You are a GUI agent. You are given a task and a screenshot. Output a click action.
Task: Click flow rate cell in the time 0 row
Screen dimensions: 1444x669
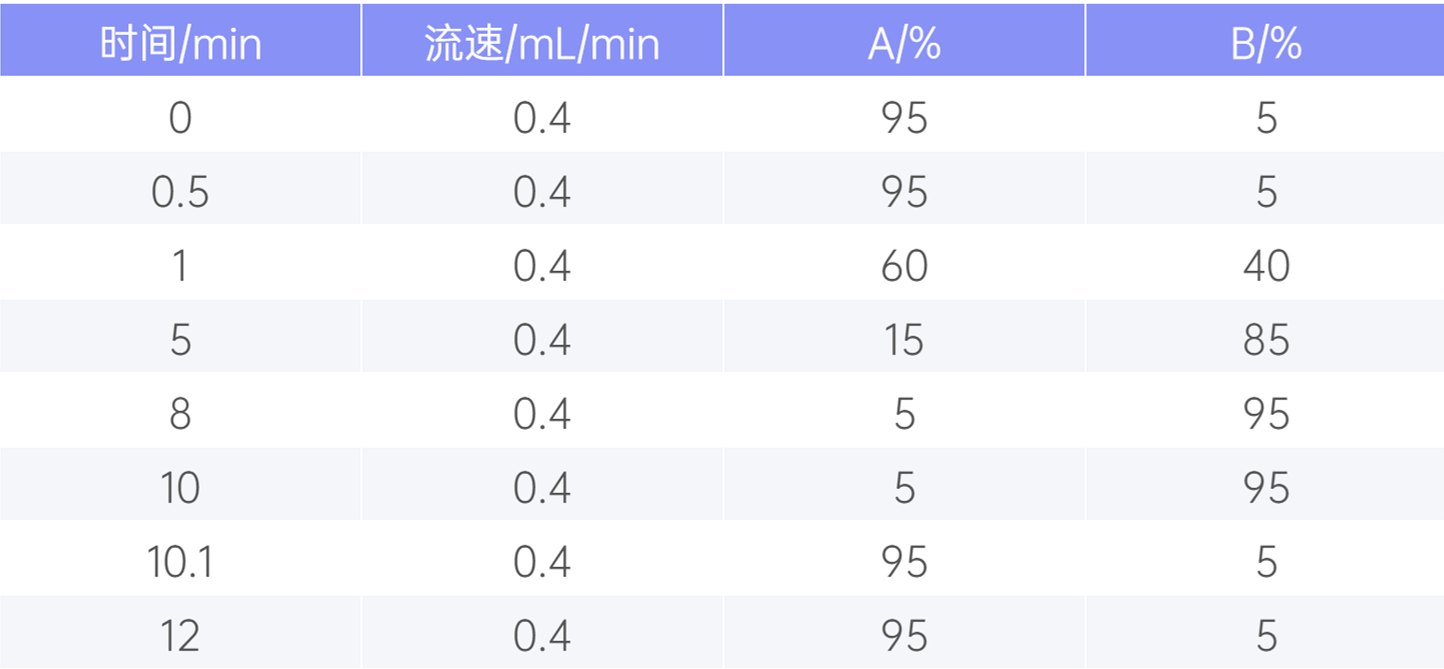coord(542,118)
